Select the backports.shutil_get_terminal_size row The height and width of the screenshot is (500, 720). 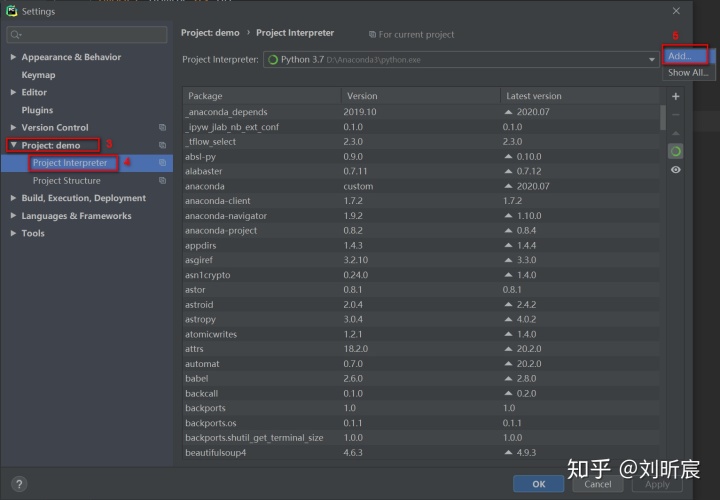[421, 438]
